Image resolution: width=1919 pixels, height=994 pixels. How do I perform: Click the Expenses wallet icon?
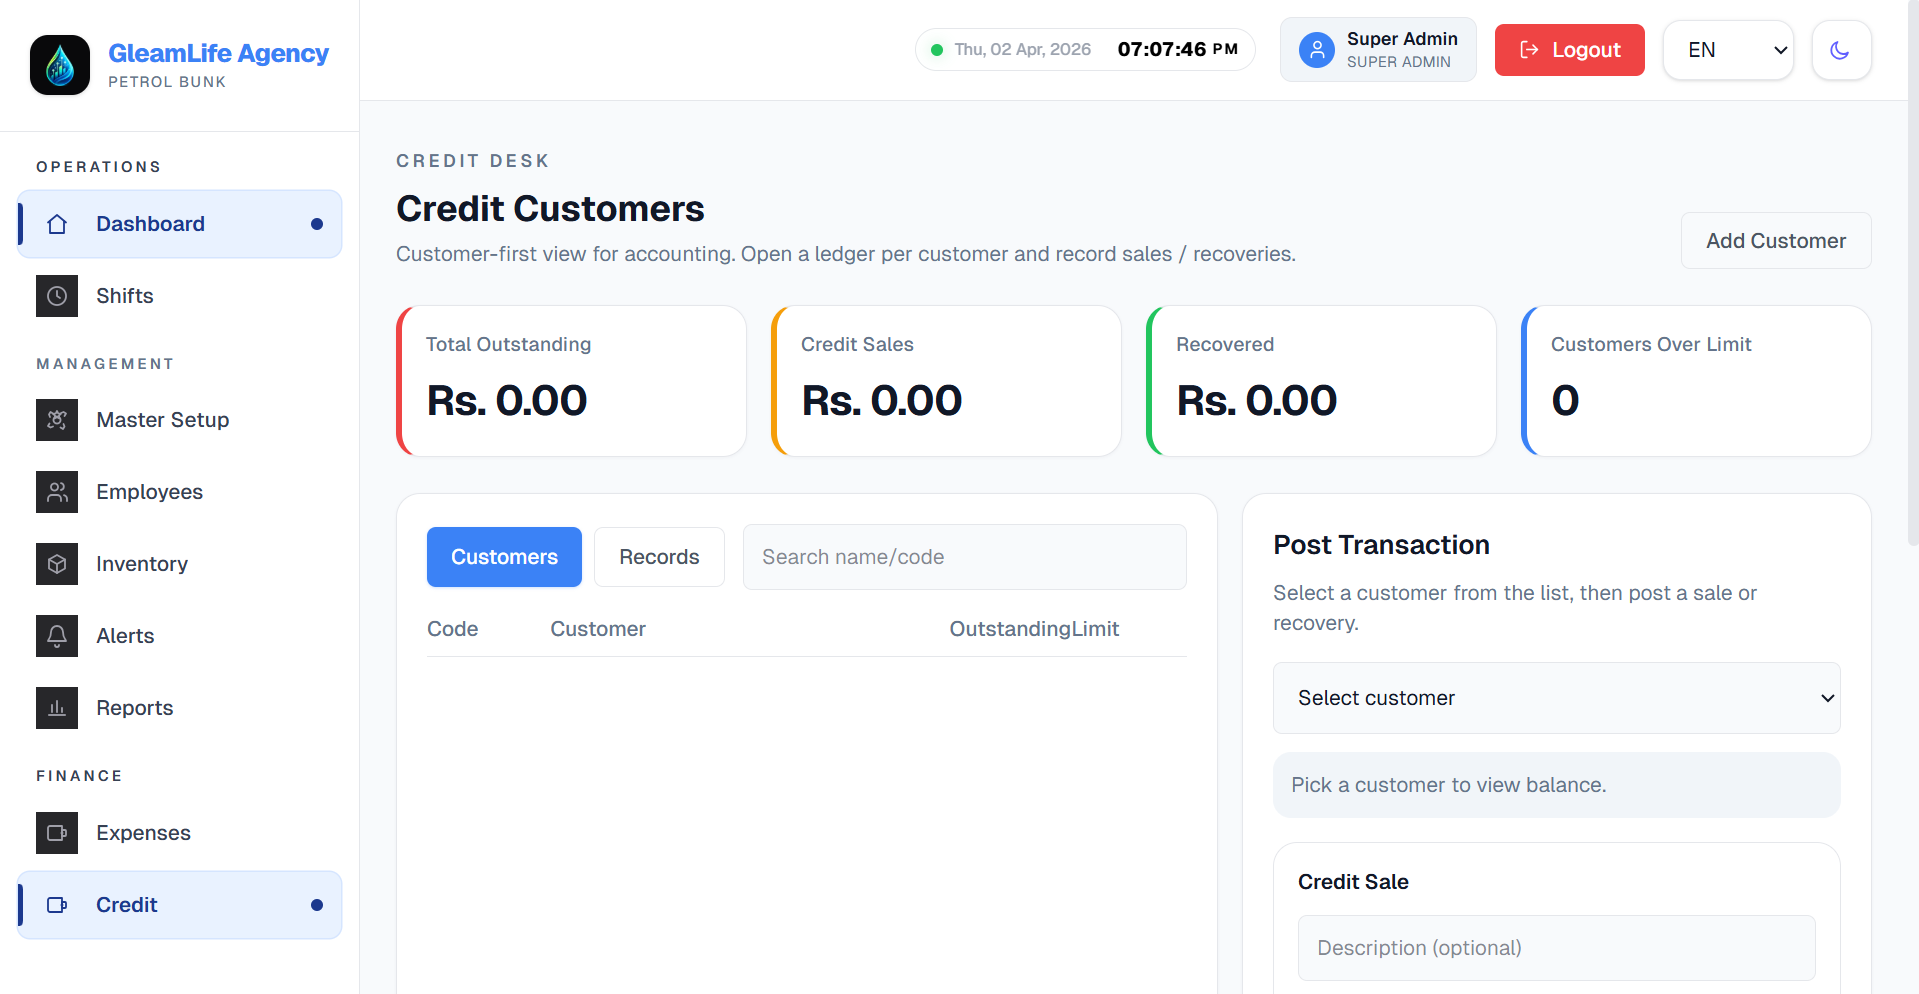[57, 833]
